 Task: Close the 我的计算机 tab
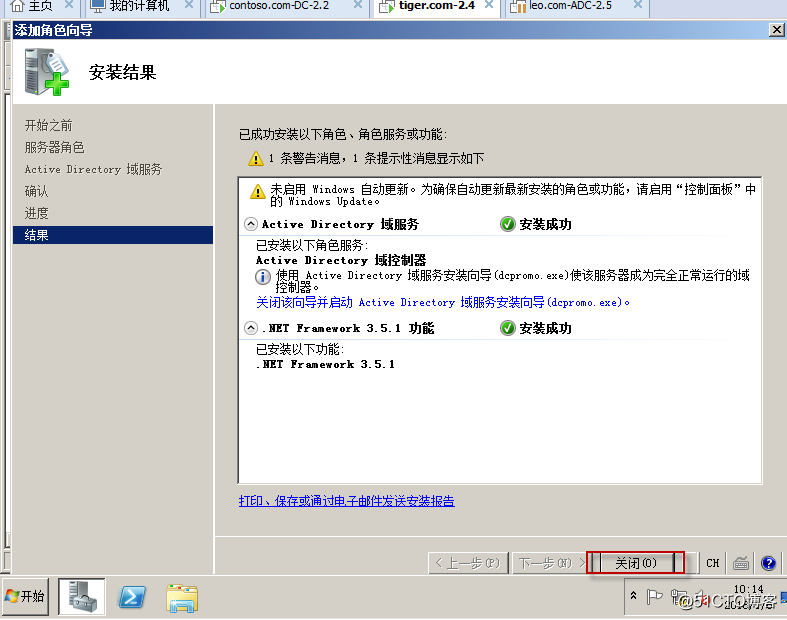tap(189, 5)
